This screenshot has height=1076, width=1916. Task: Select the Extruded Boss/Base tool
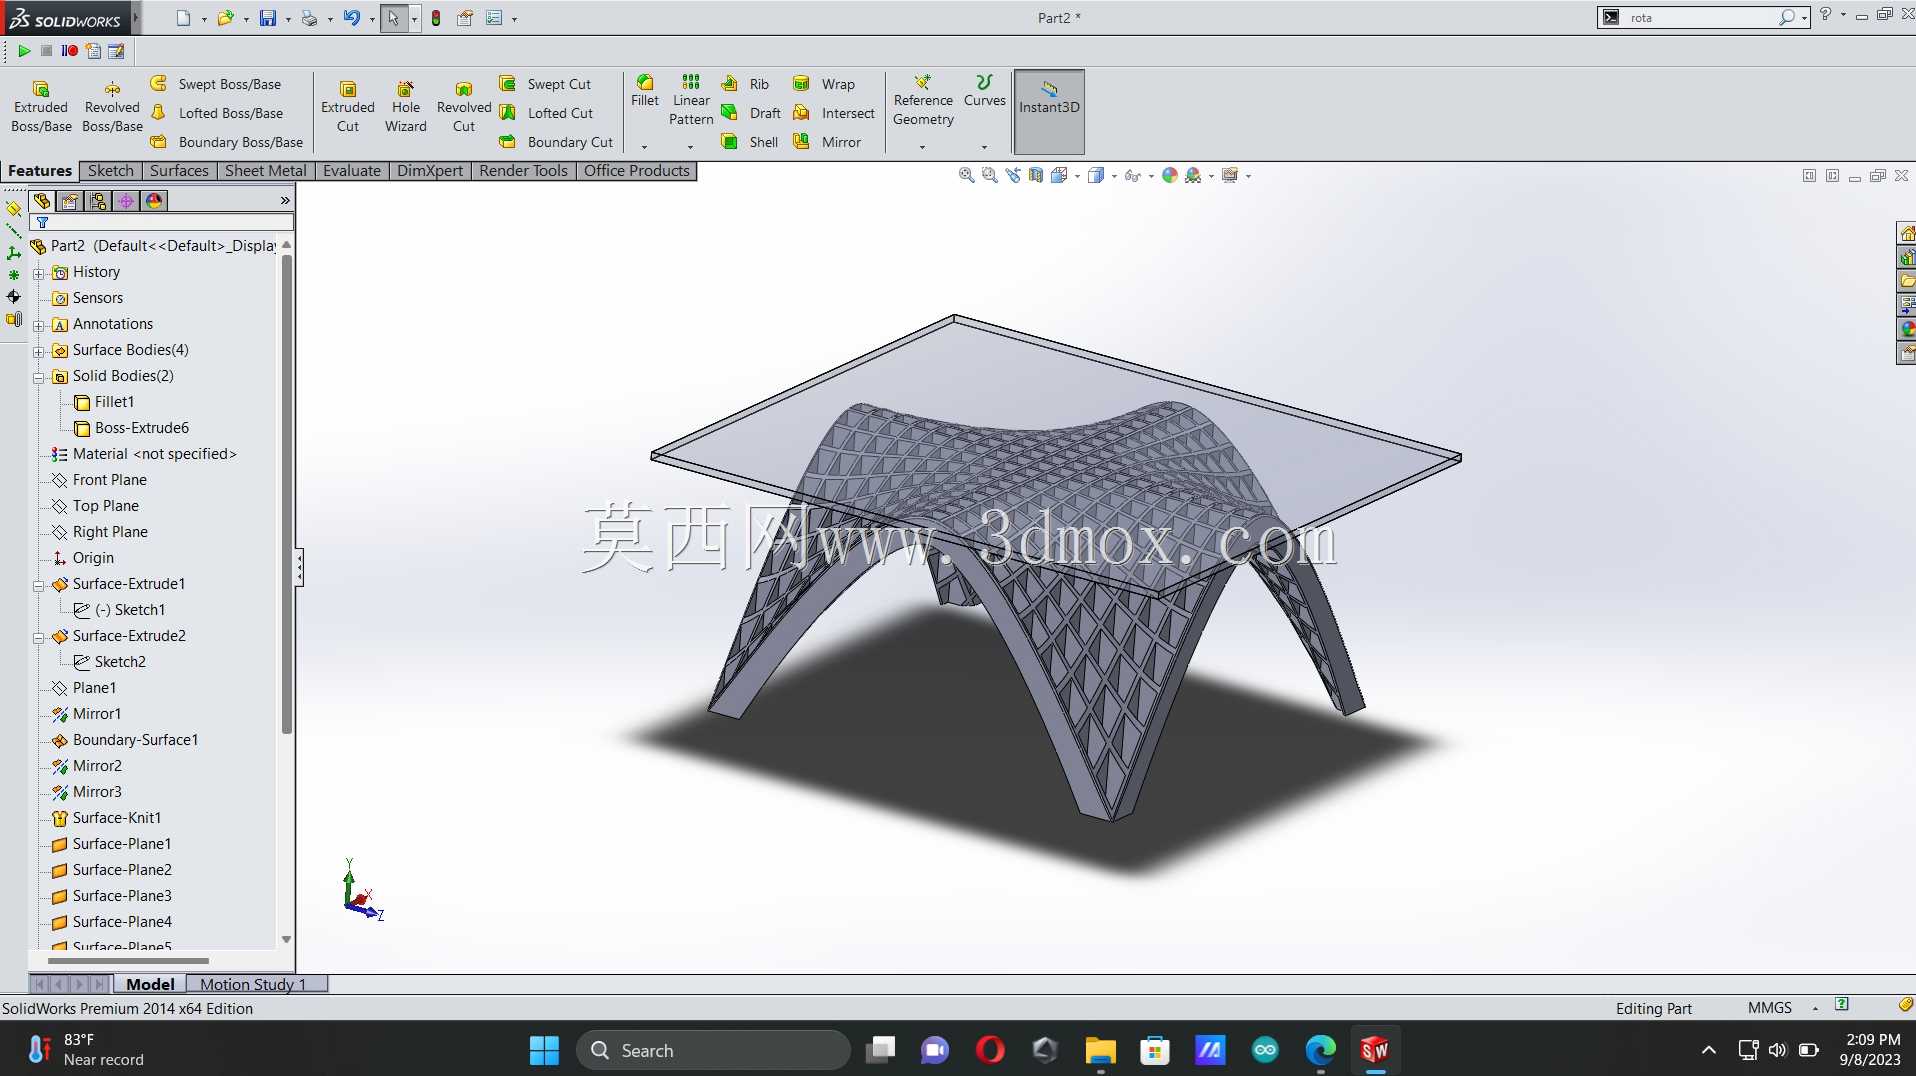pyautogui.click(x=41, y=106)
